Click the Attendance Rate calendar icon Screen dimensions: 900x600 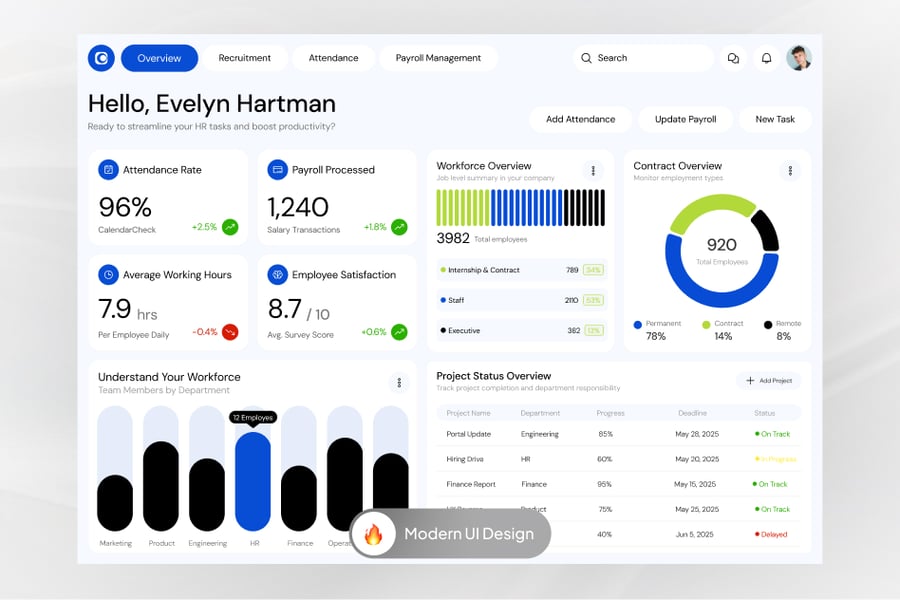108,170
